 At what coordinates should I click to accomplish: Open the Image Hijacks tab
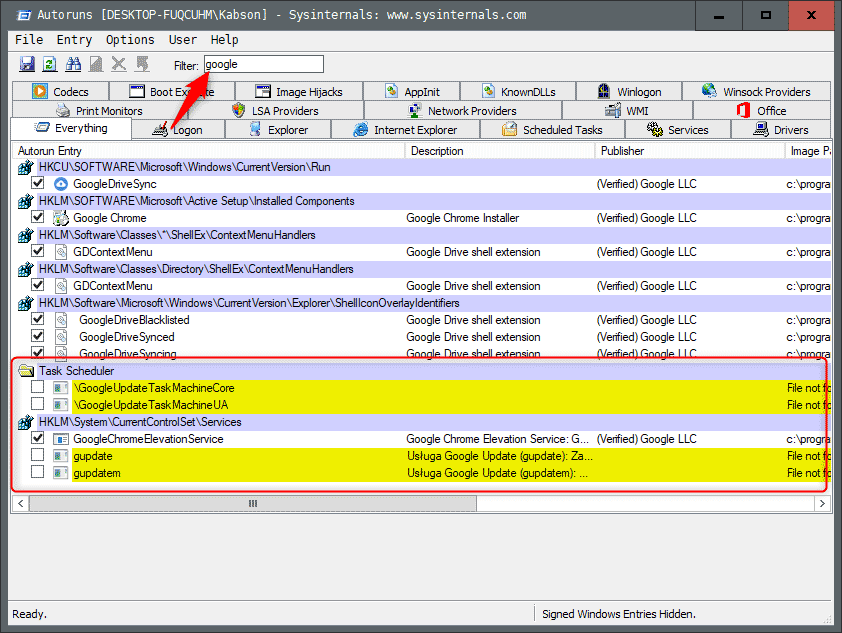click(299, 92)
